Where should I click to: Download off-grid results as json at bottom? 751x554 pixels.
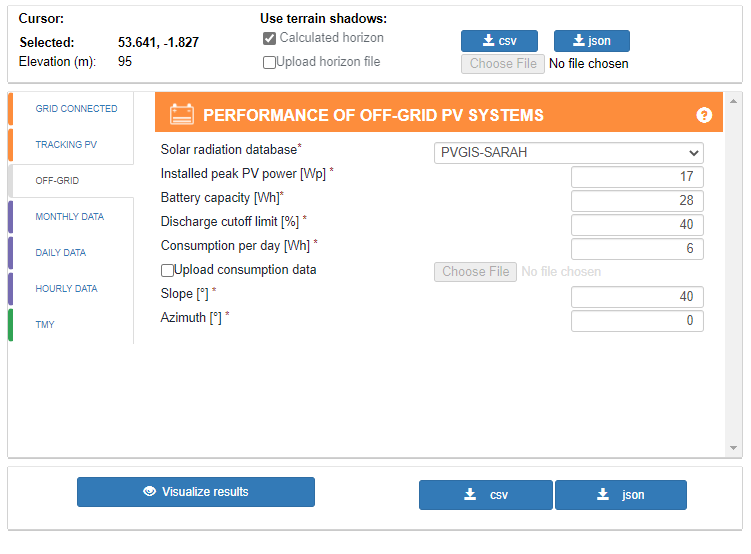[620, 495]
